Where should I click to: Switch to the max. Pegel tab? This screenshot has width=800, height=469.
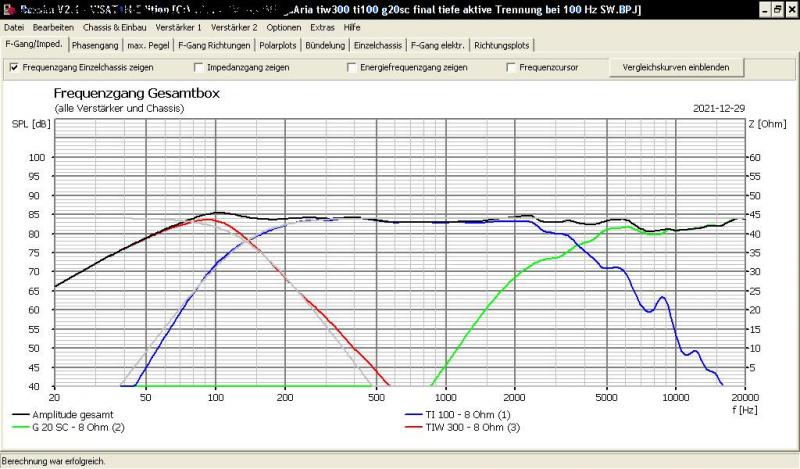point(148,45)
